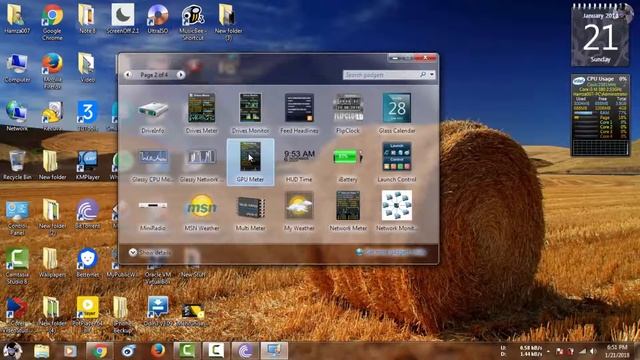Open Wallpapers folder on desktop
Screen dimensions: 640x360
click(x=52, y=262)
